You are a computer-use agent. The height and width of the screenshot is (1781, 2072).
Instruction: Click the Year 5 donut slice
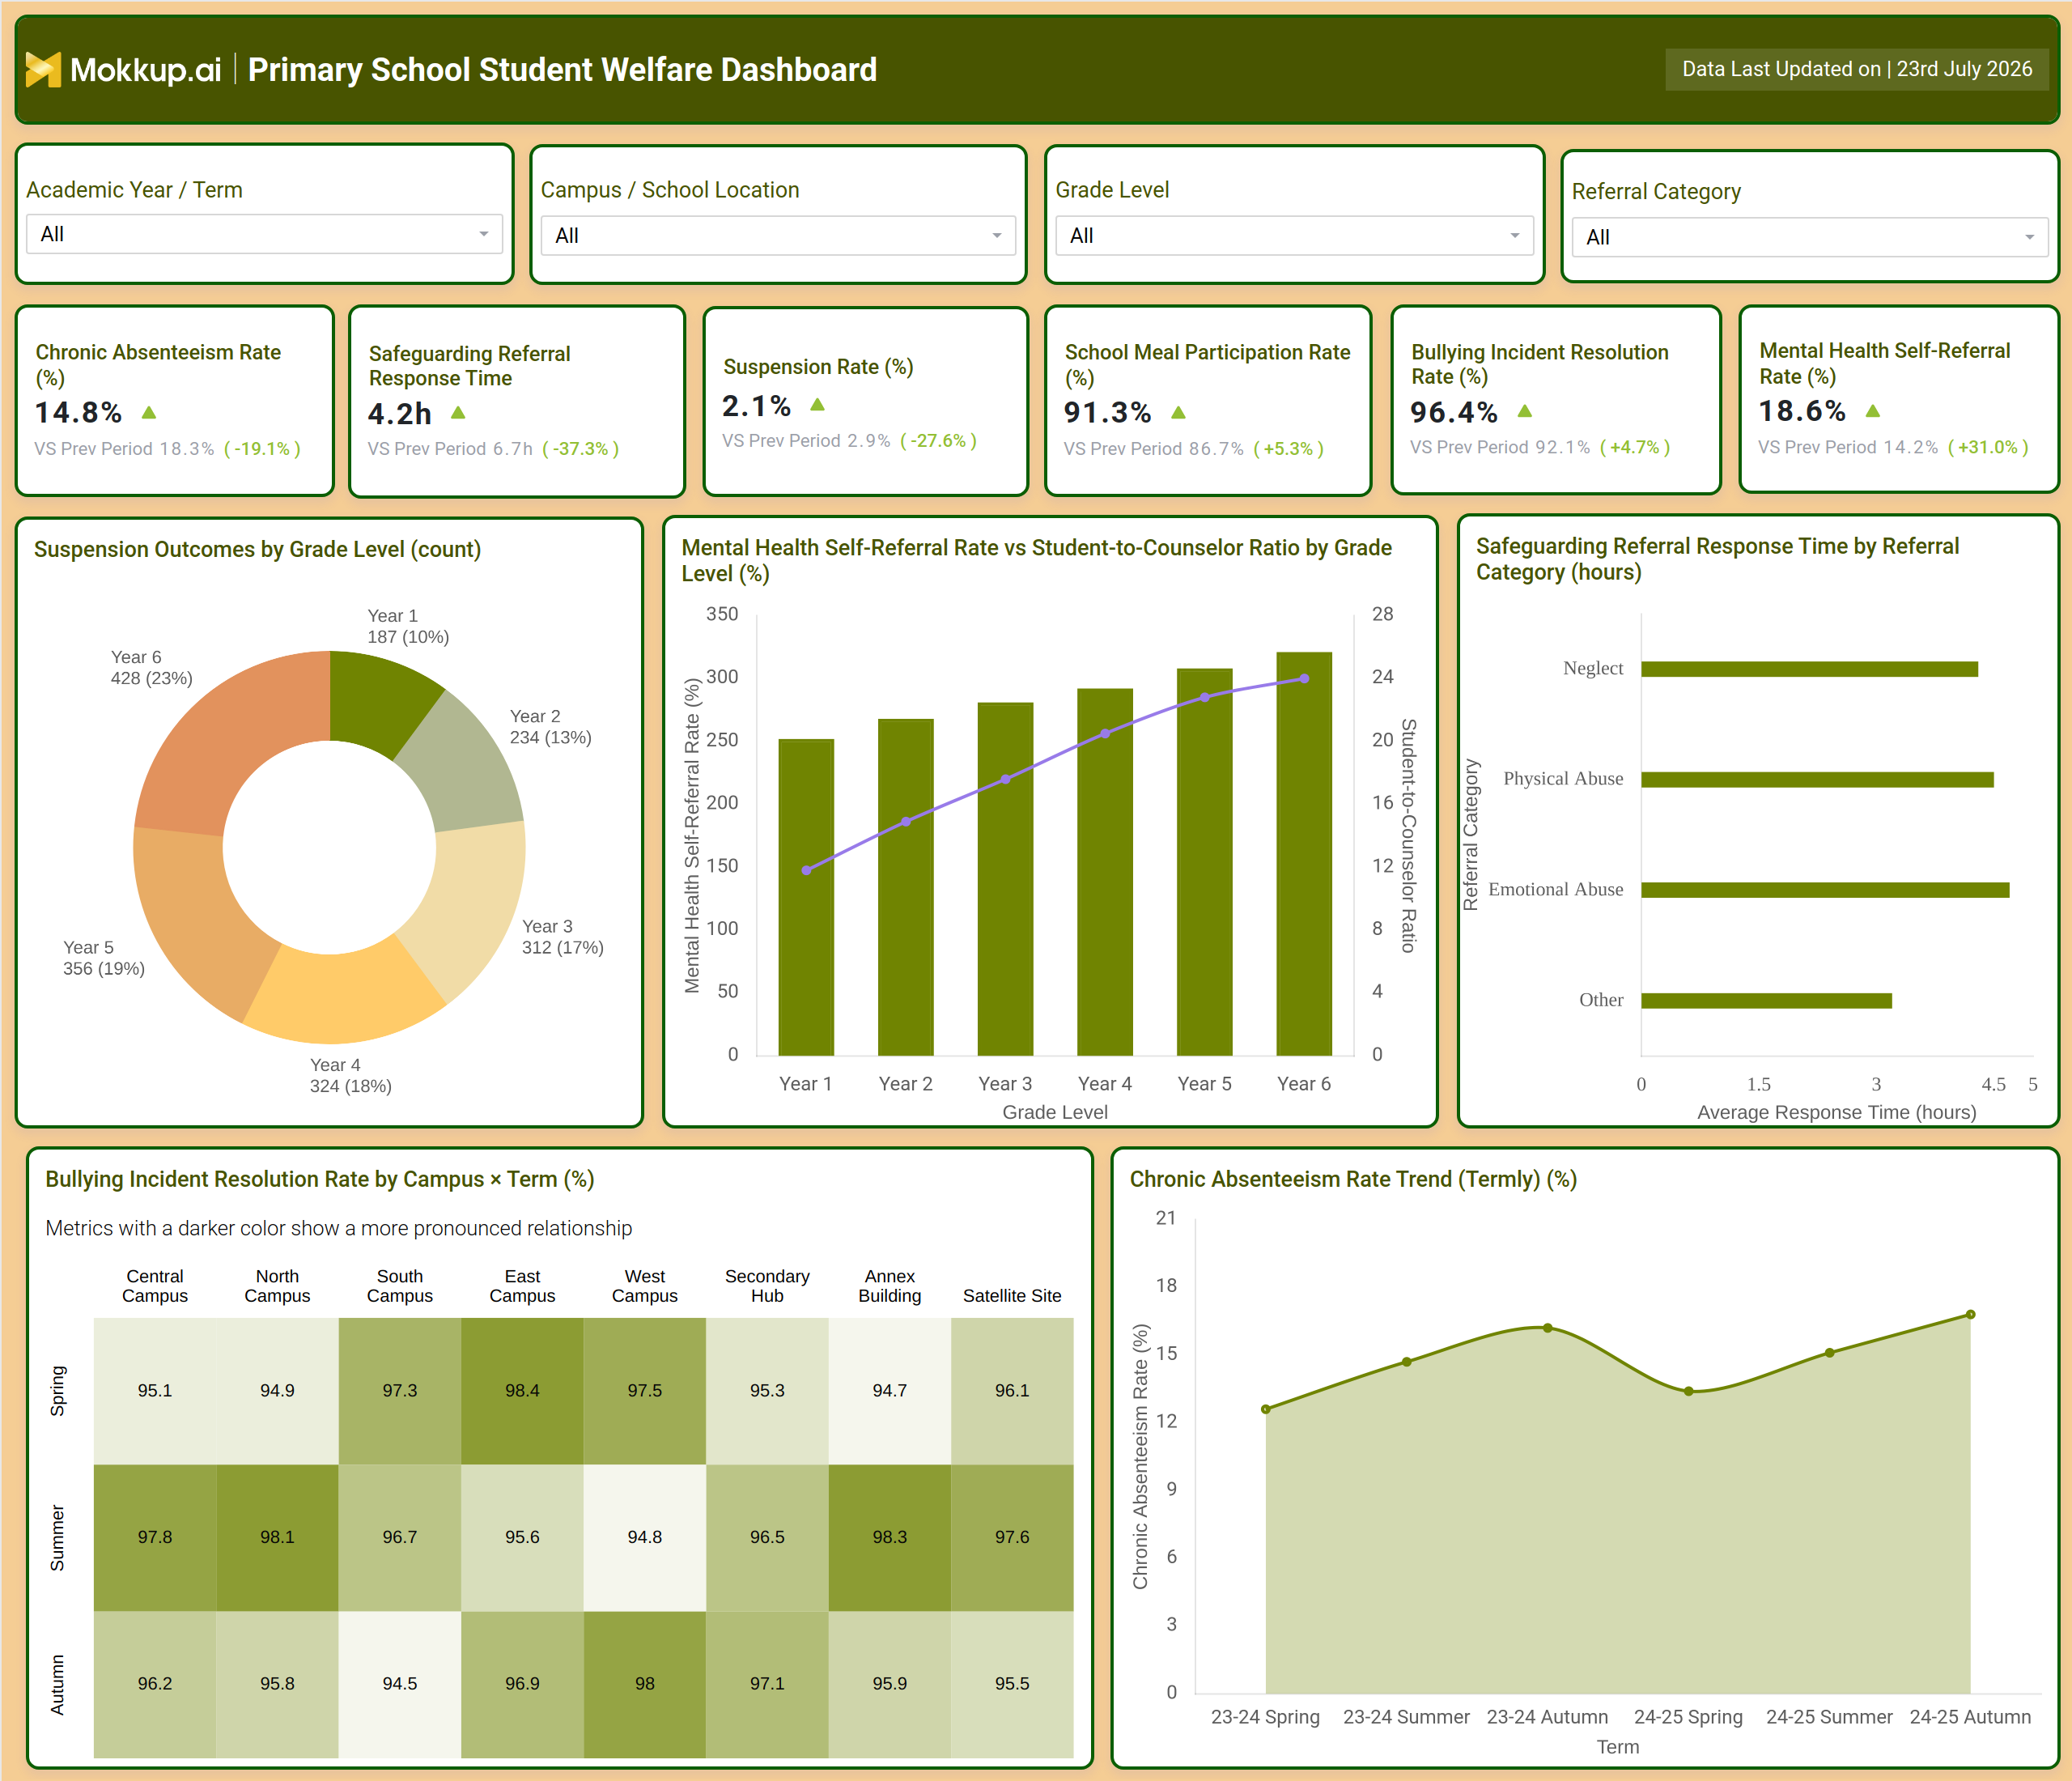[197, 922]
